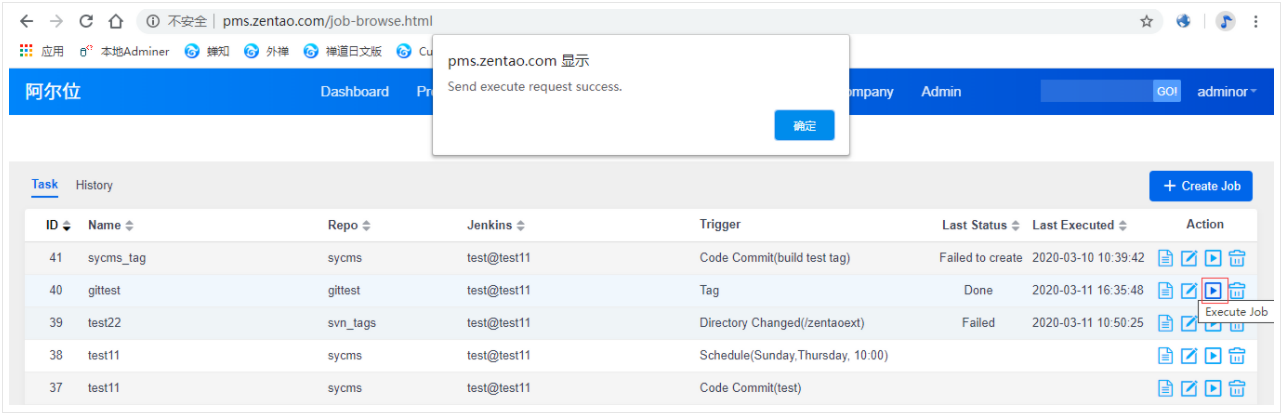The width and height of the screenshot is (1281, 419).
Task: Delete job 38 with trash icon
Action: [1237, 356]
